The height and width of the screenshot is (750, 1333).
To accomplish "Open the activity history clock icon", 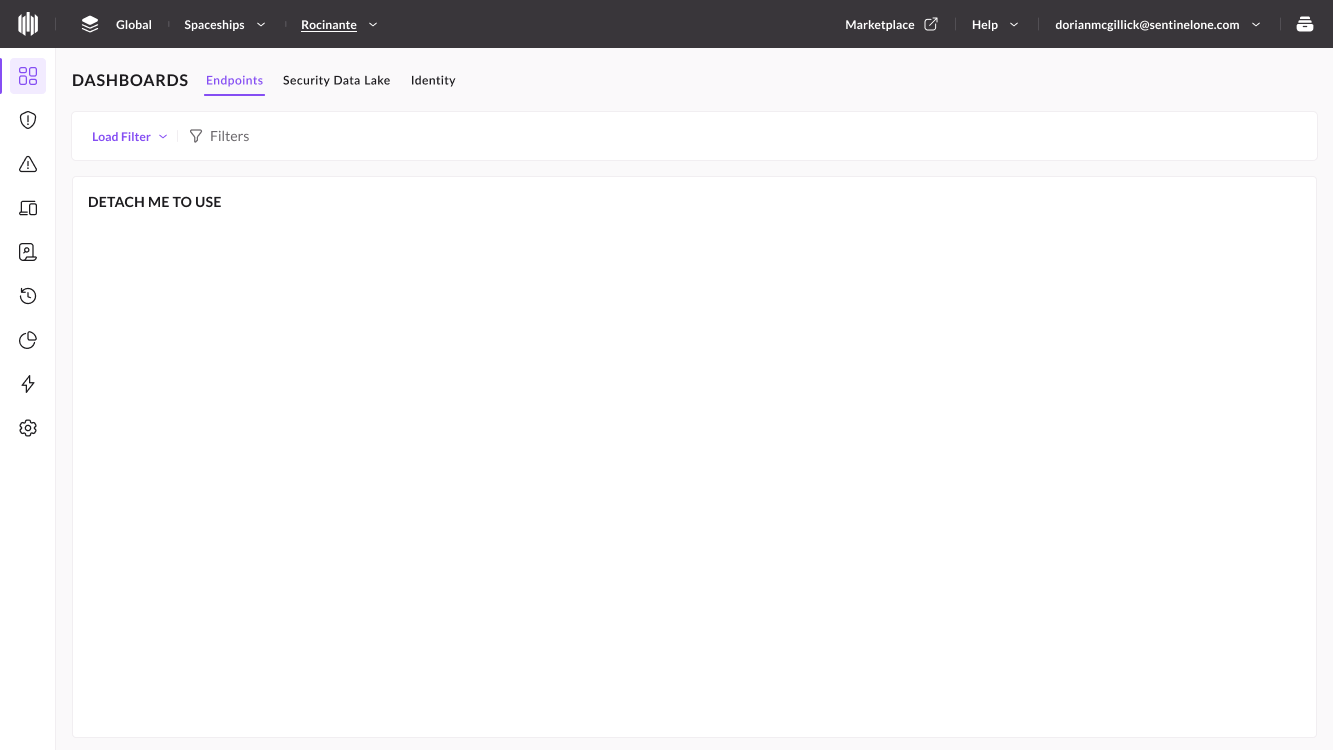I will click(28, 296).
